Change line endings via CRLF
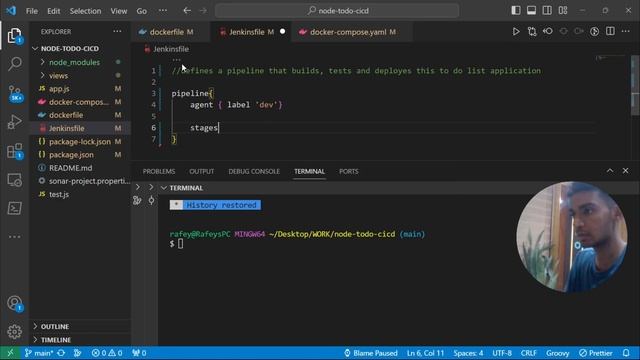Image resolution: width=640 pixels, height=360 pixels. [529, 353]
